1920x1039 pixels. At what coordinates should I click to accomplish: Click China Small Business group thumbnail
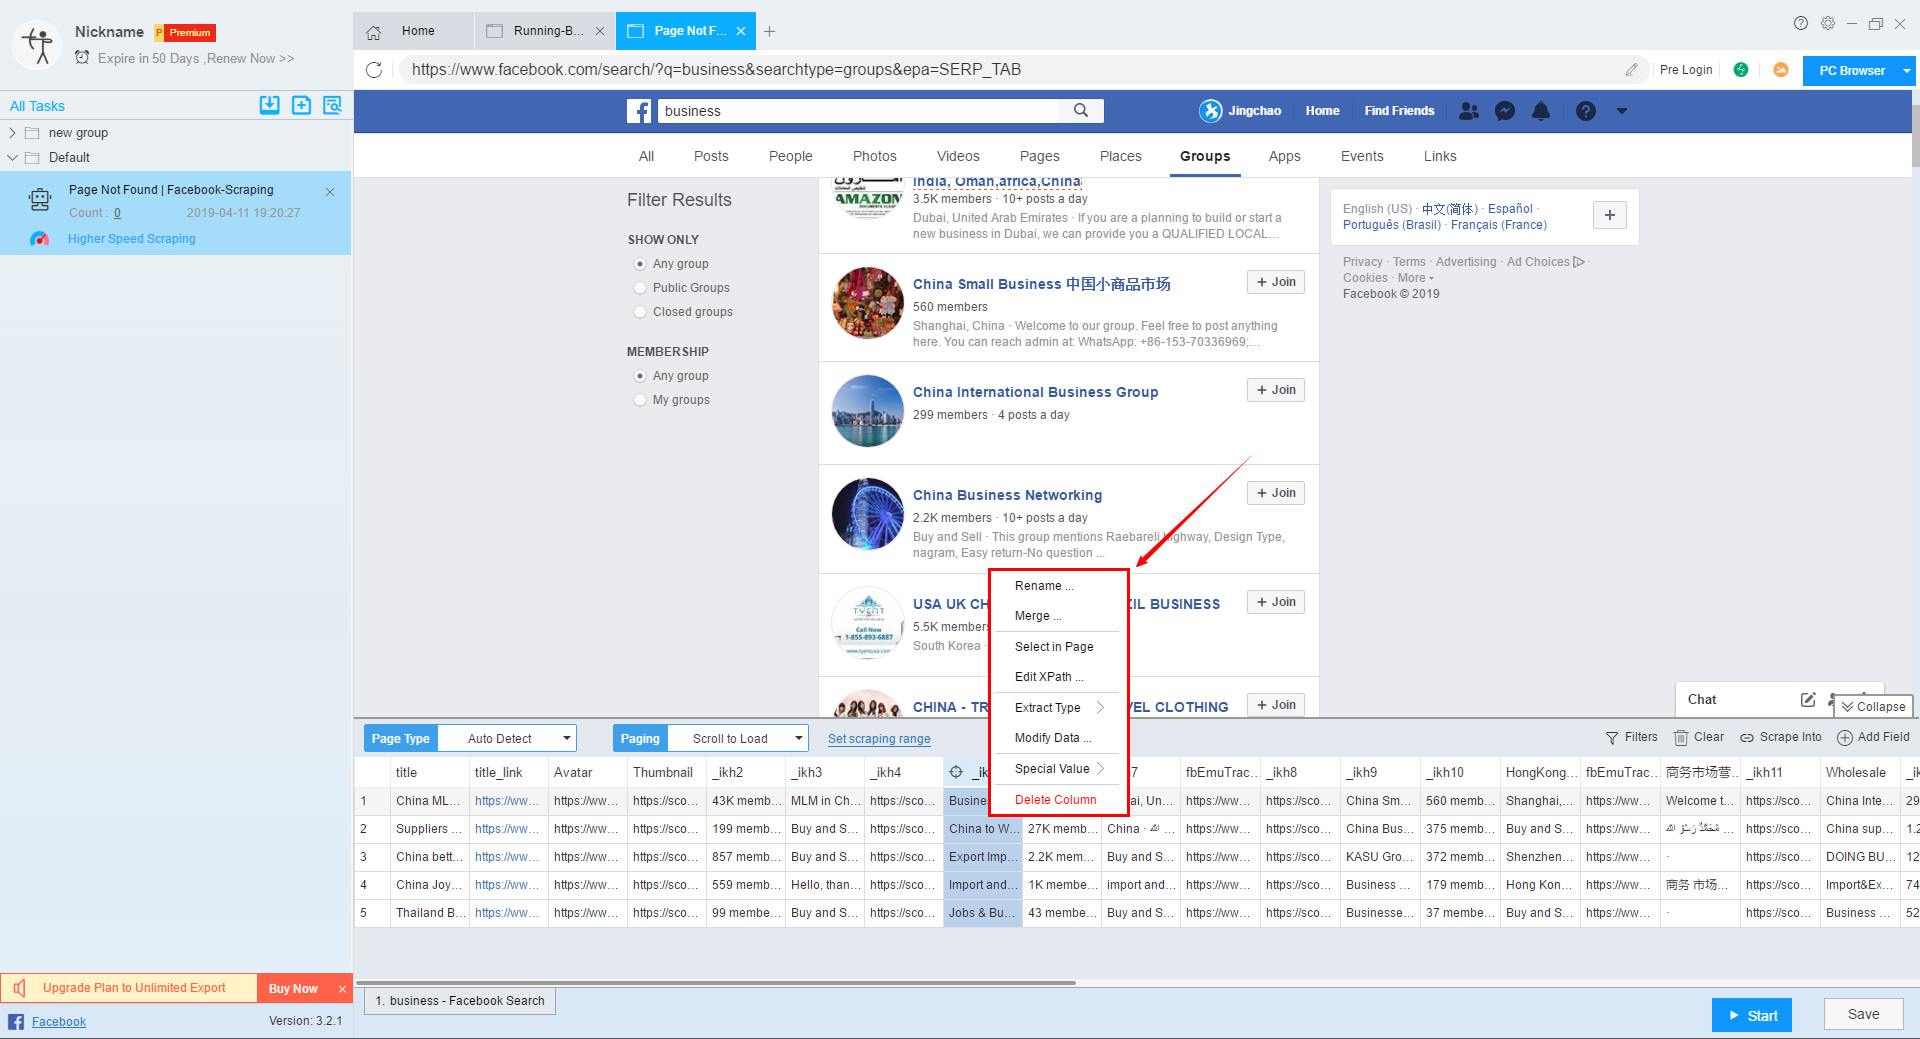[868, 303]
